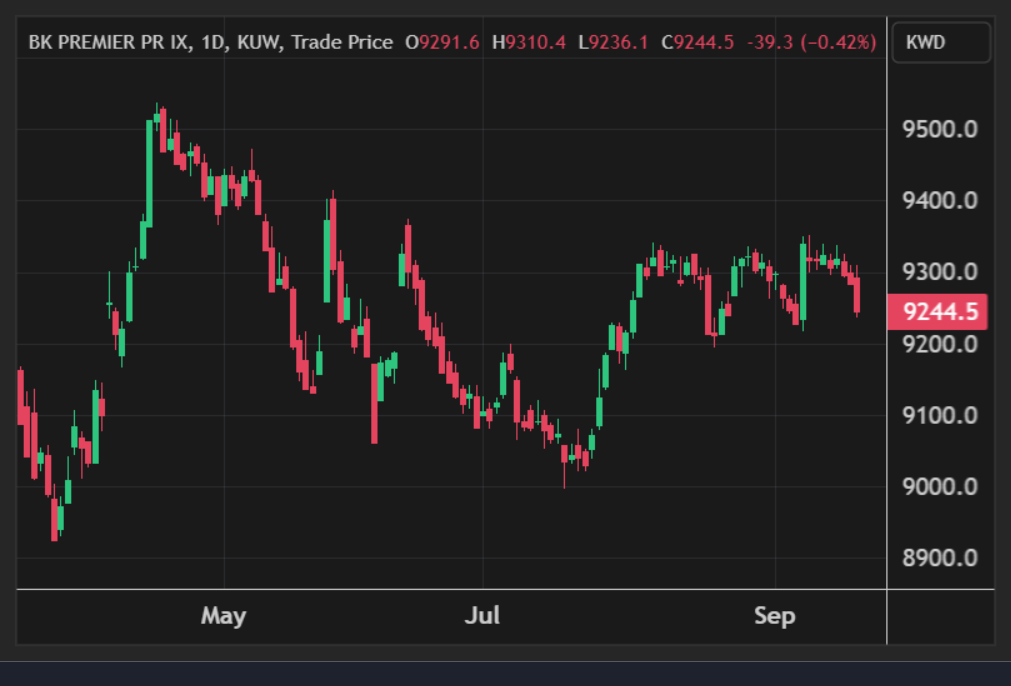Image resolution: width=1011 pixels, height=686 pixels.
Task: Click the 9000.0 price scale label
Action: tap(940, 487)
